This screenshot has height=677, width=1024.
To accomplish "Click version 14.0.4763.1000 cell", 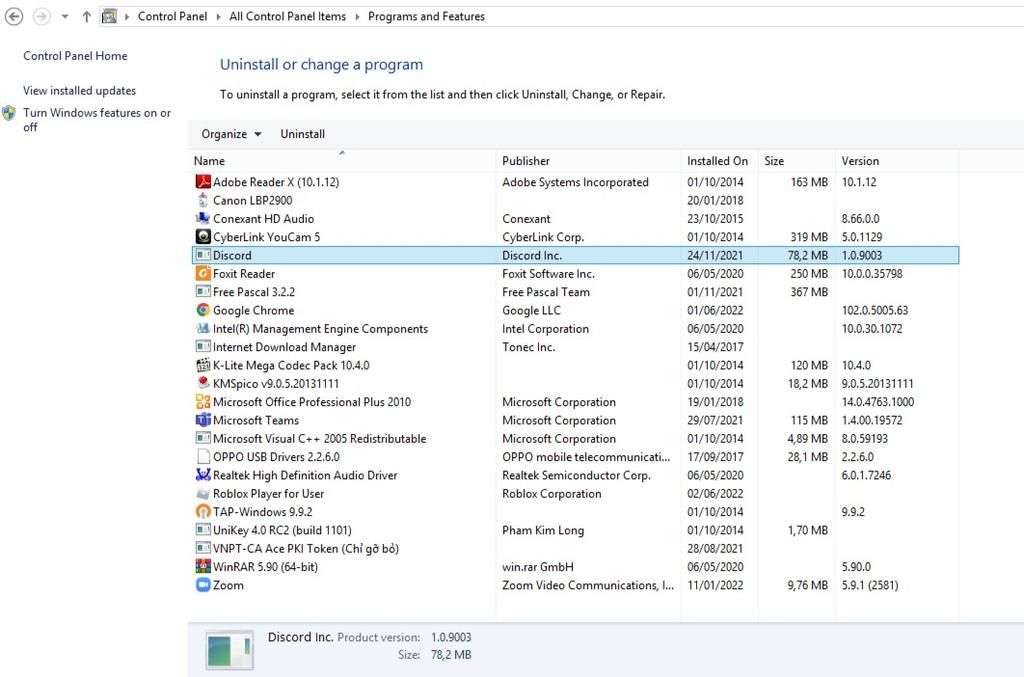I will (878, 402).
